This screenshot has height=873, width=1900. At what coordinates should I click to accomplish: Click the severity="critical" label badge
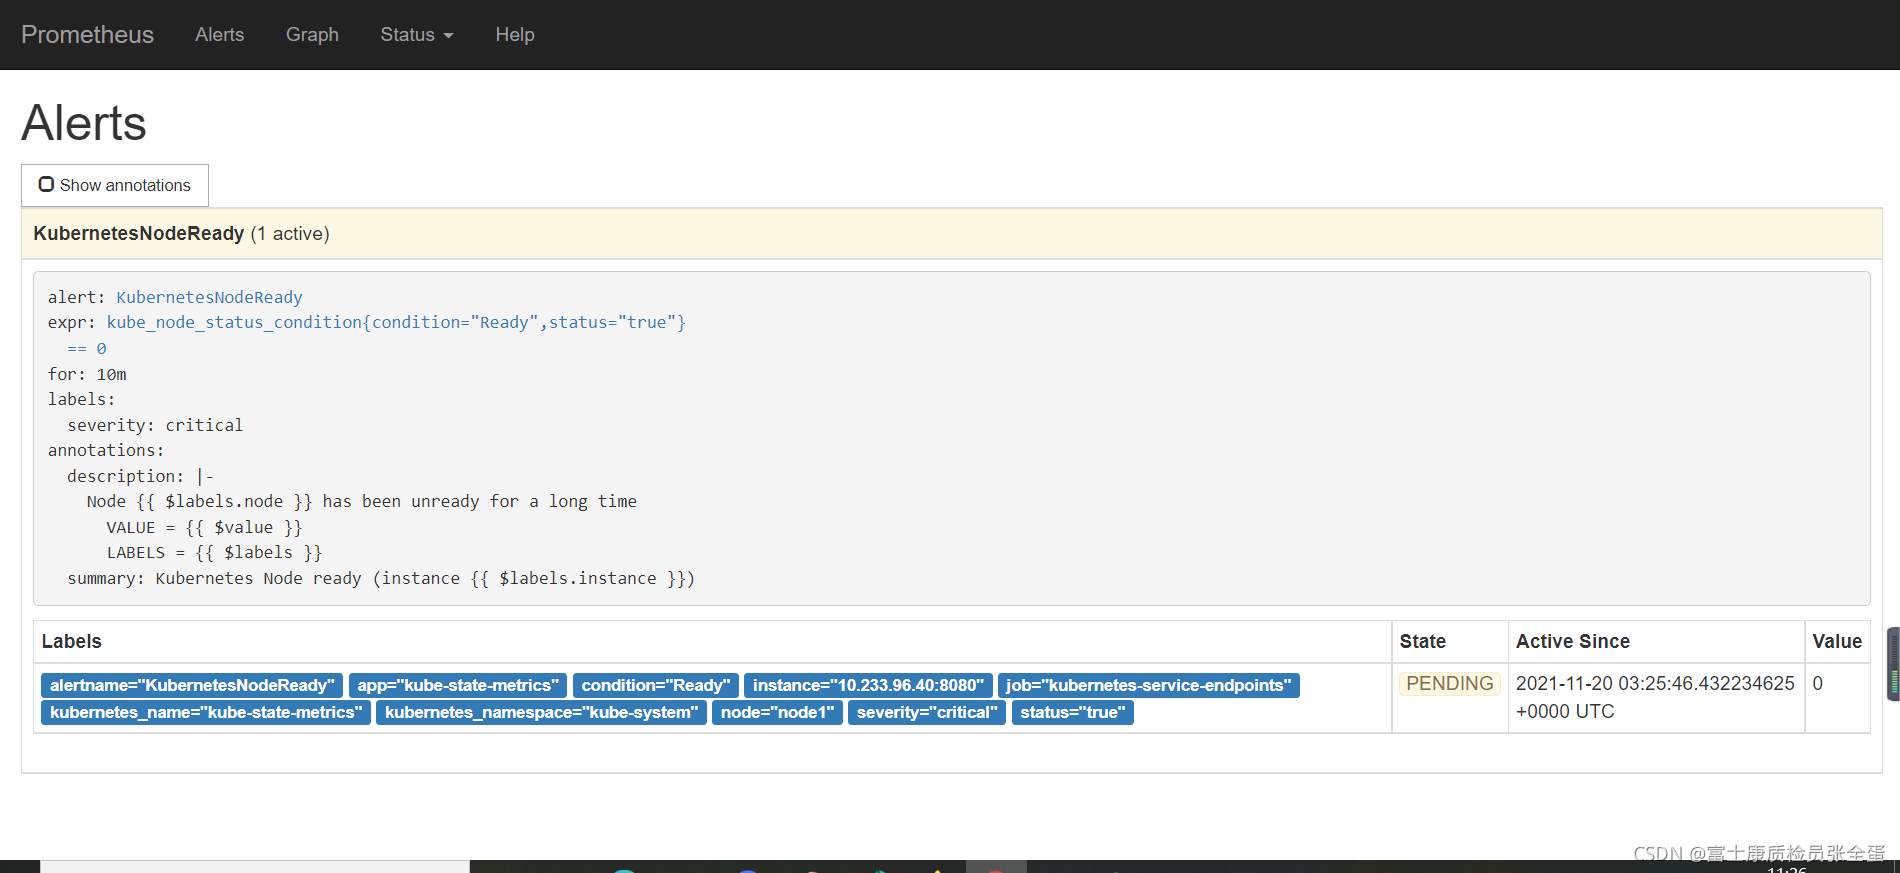coord(927,712)
